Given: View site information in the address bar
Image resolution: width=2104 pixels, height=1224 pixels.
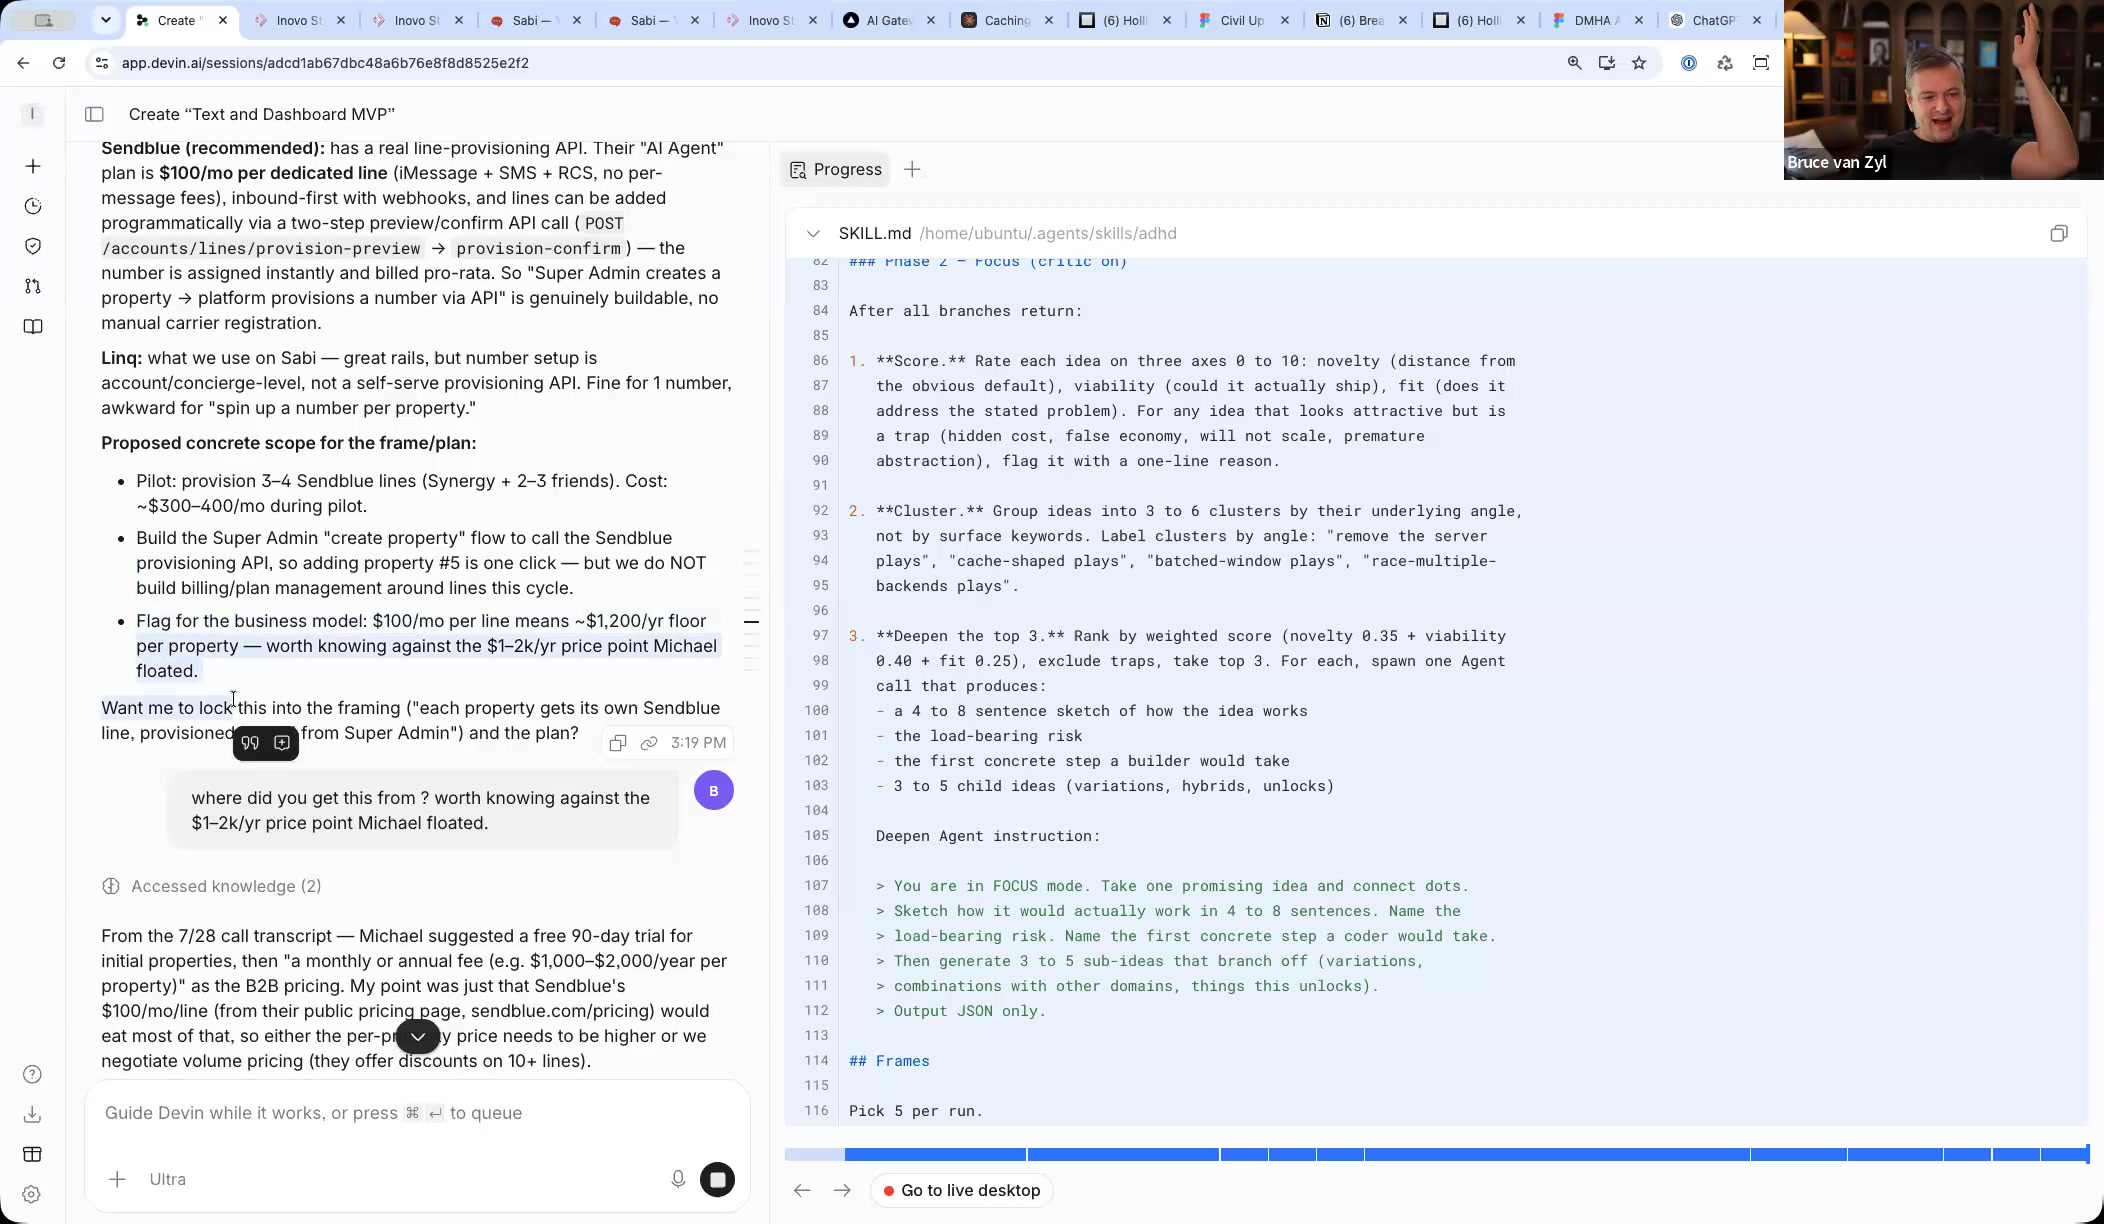Looking at the screenshot, I should point(101,63).
